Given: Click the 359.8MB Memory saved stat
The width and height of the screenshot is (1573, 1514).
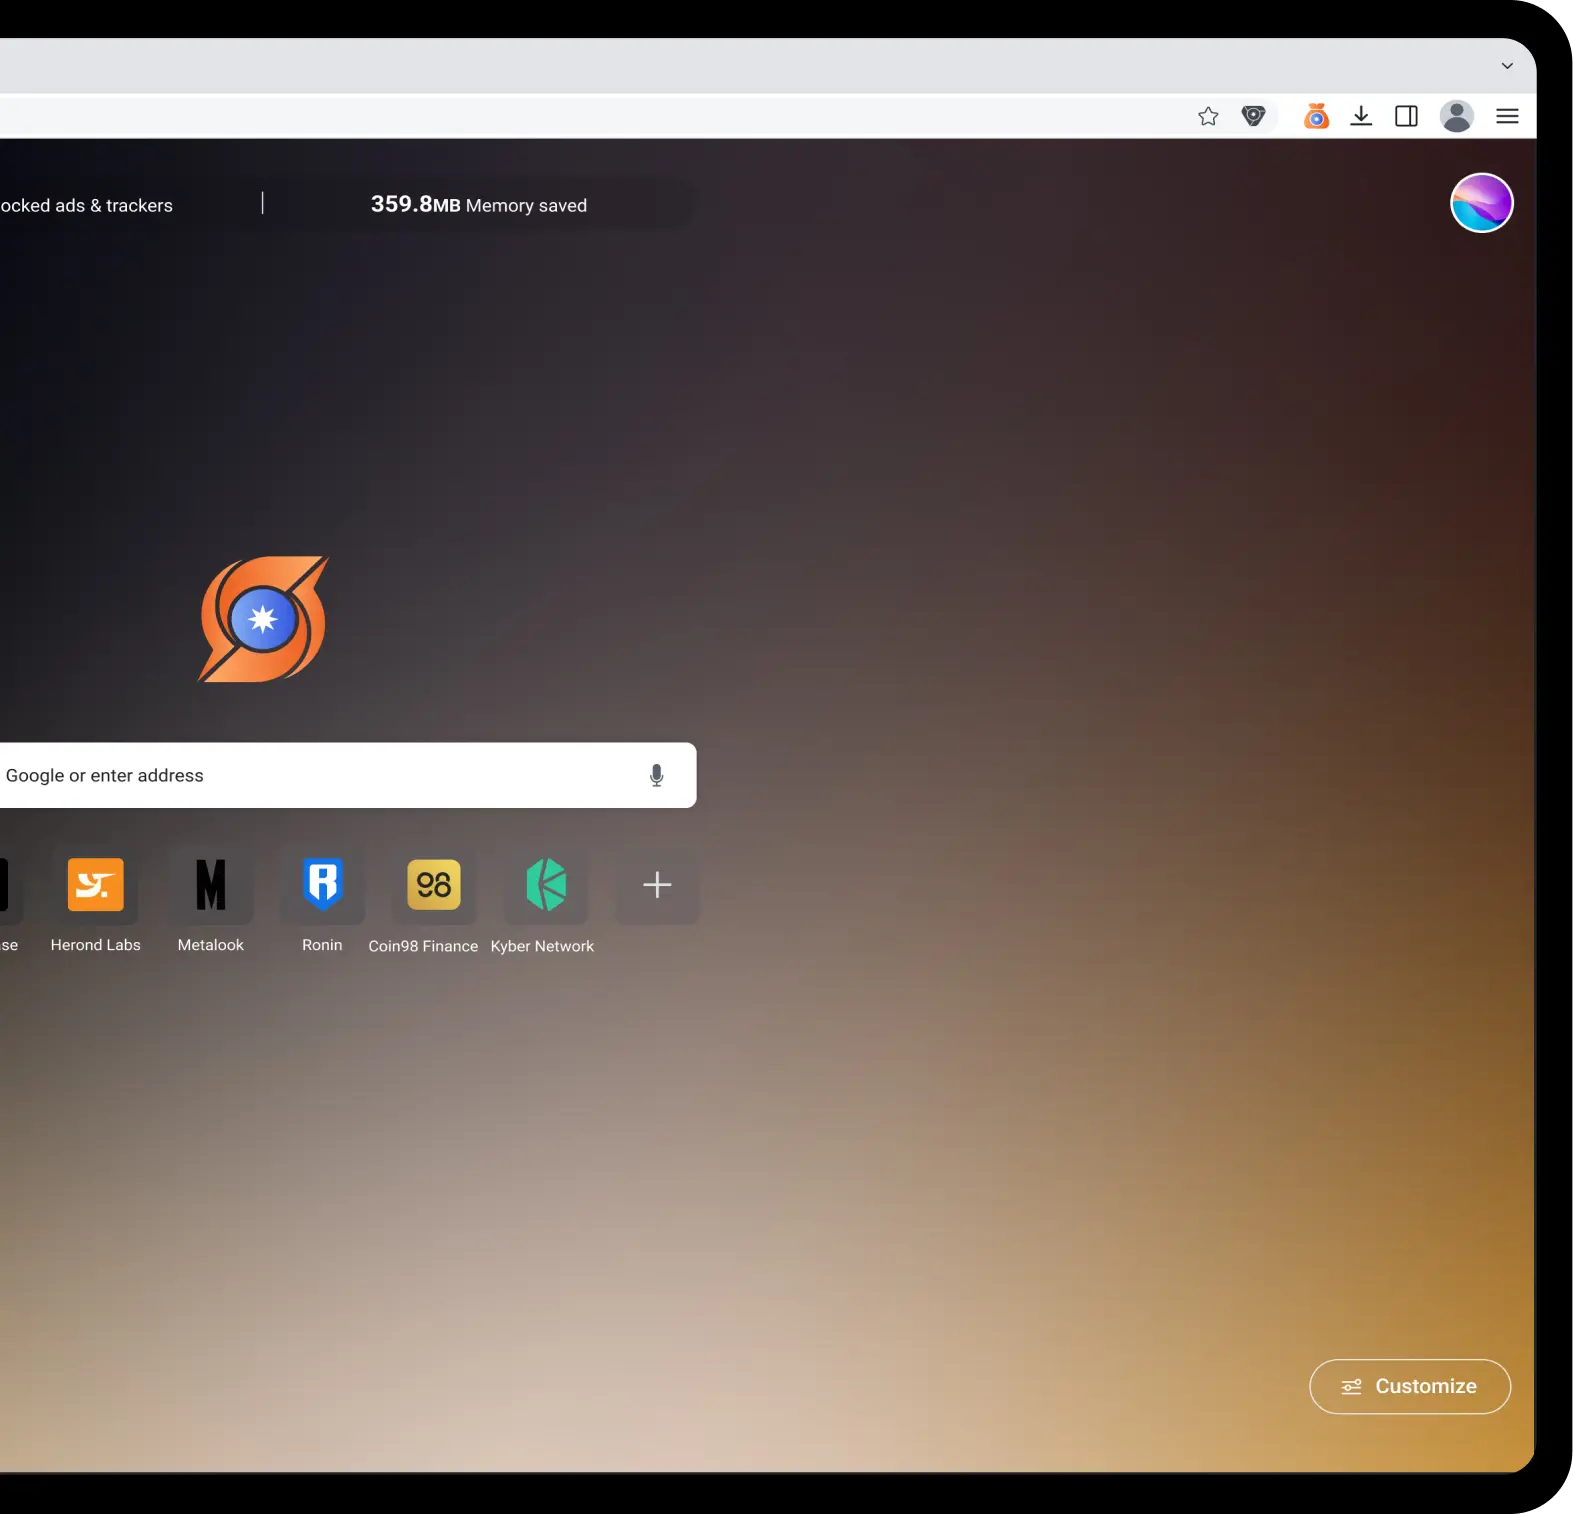Looking at the screenshot, I should 479,205.
